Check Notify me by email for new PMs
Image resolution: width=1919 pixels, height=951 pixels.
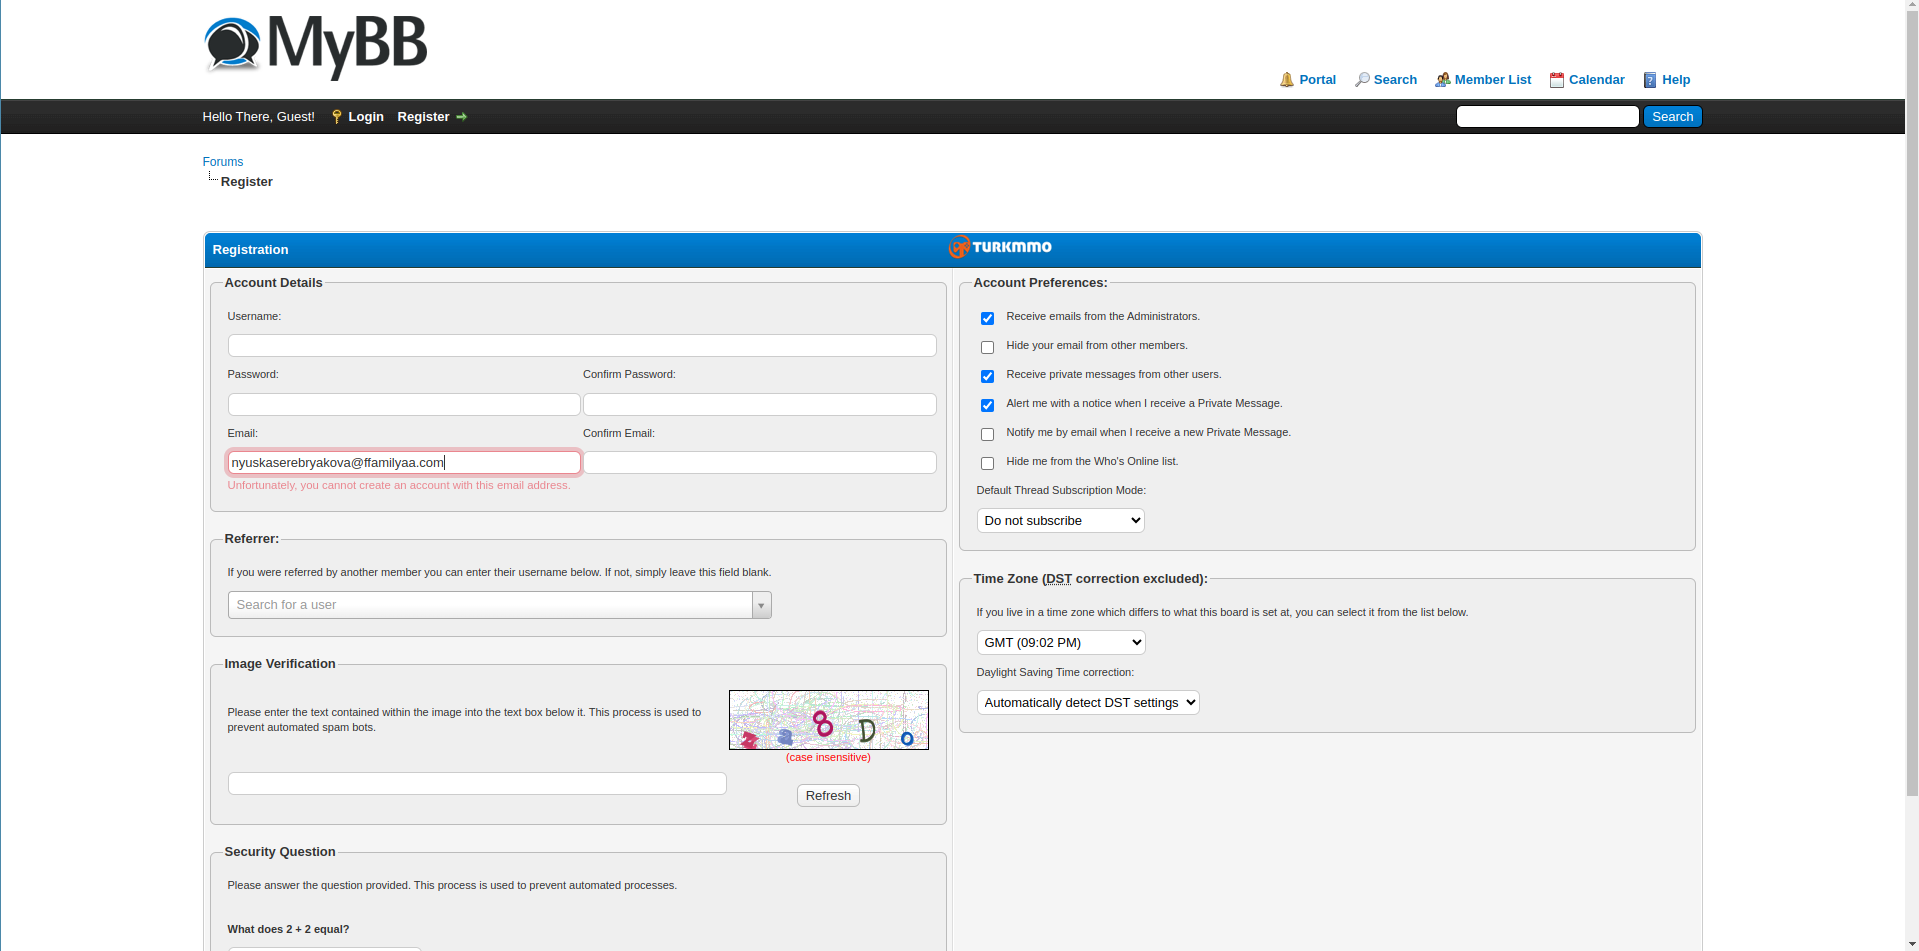click(x=987, y=434)
